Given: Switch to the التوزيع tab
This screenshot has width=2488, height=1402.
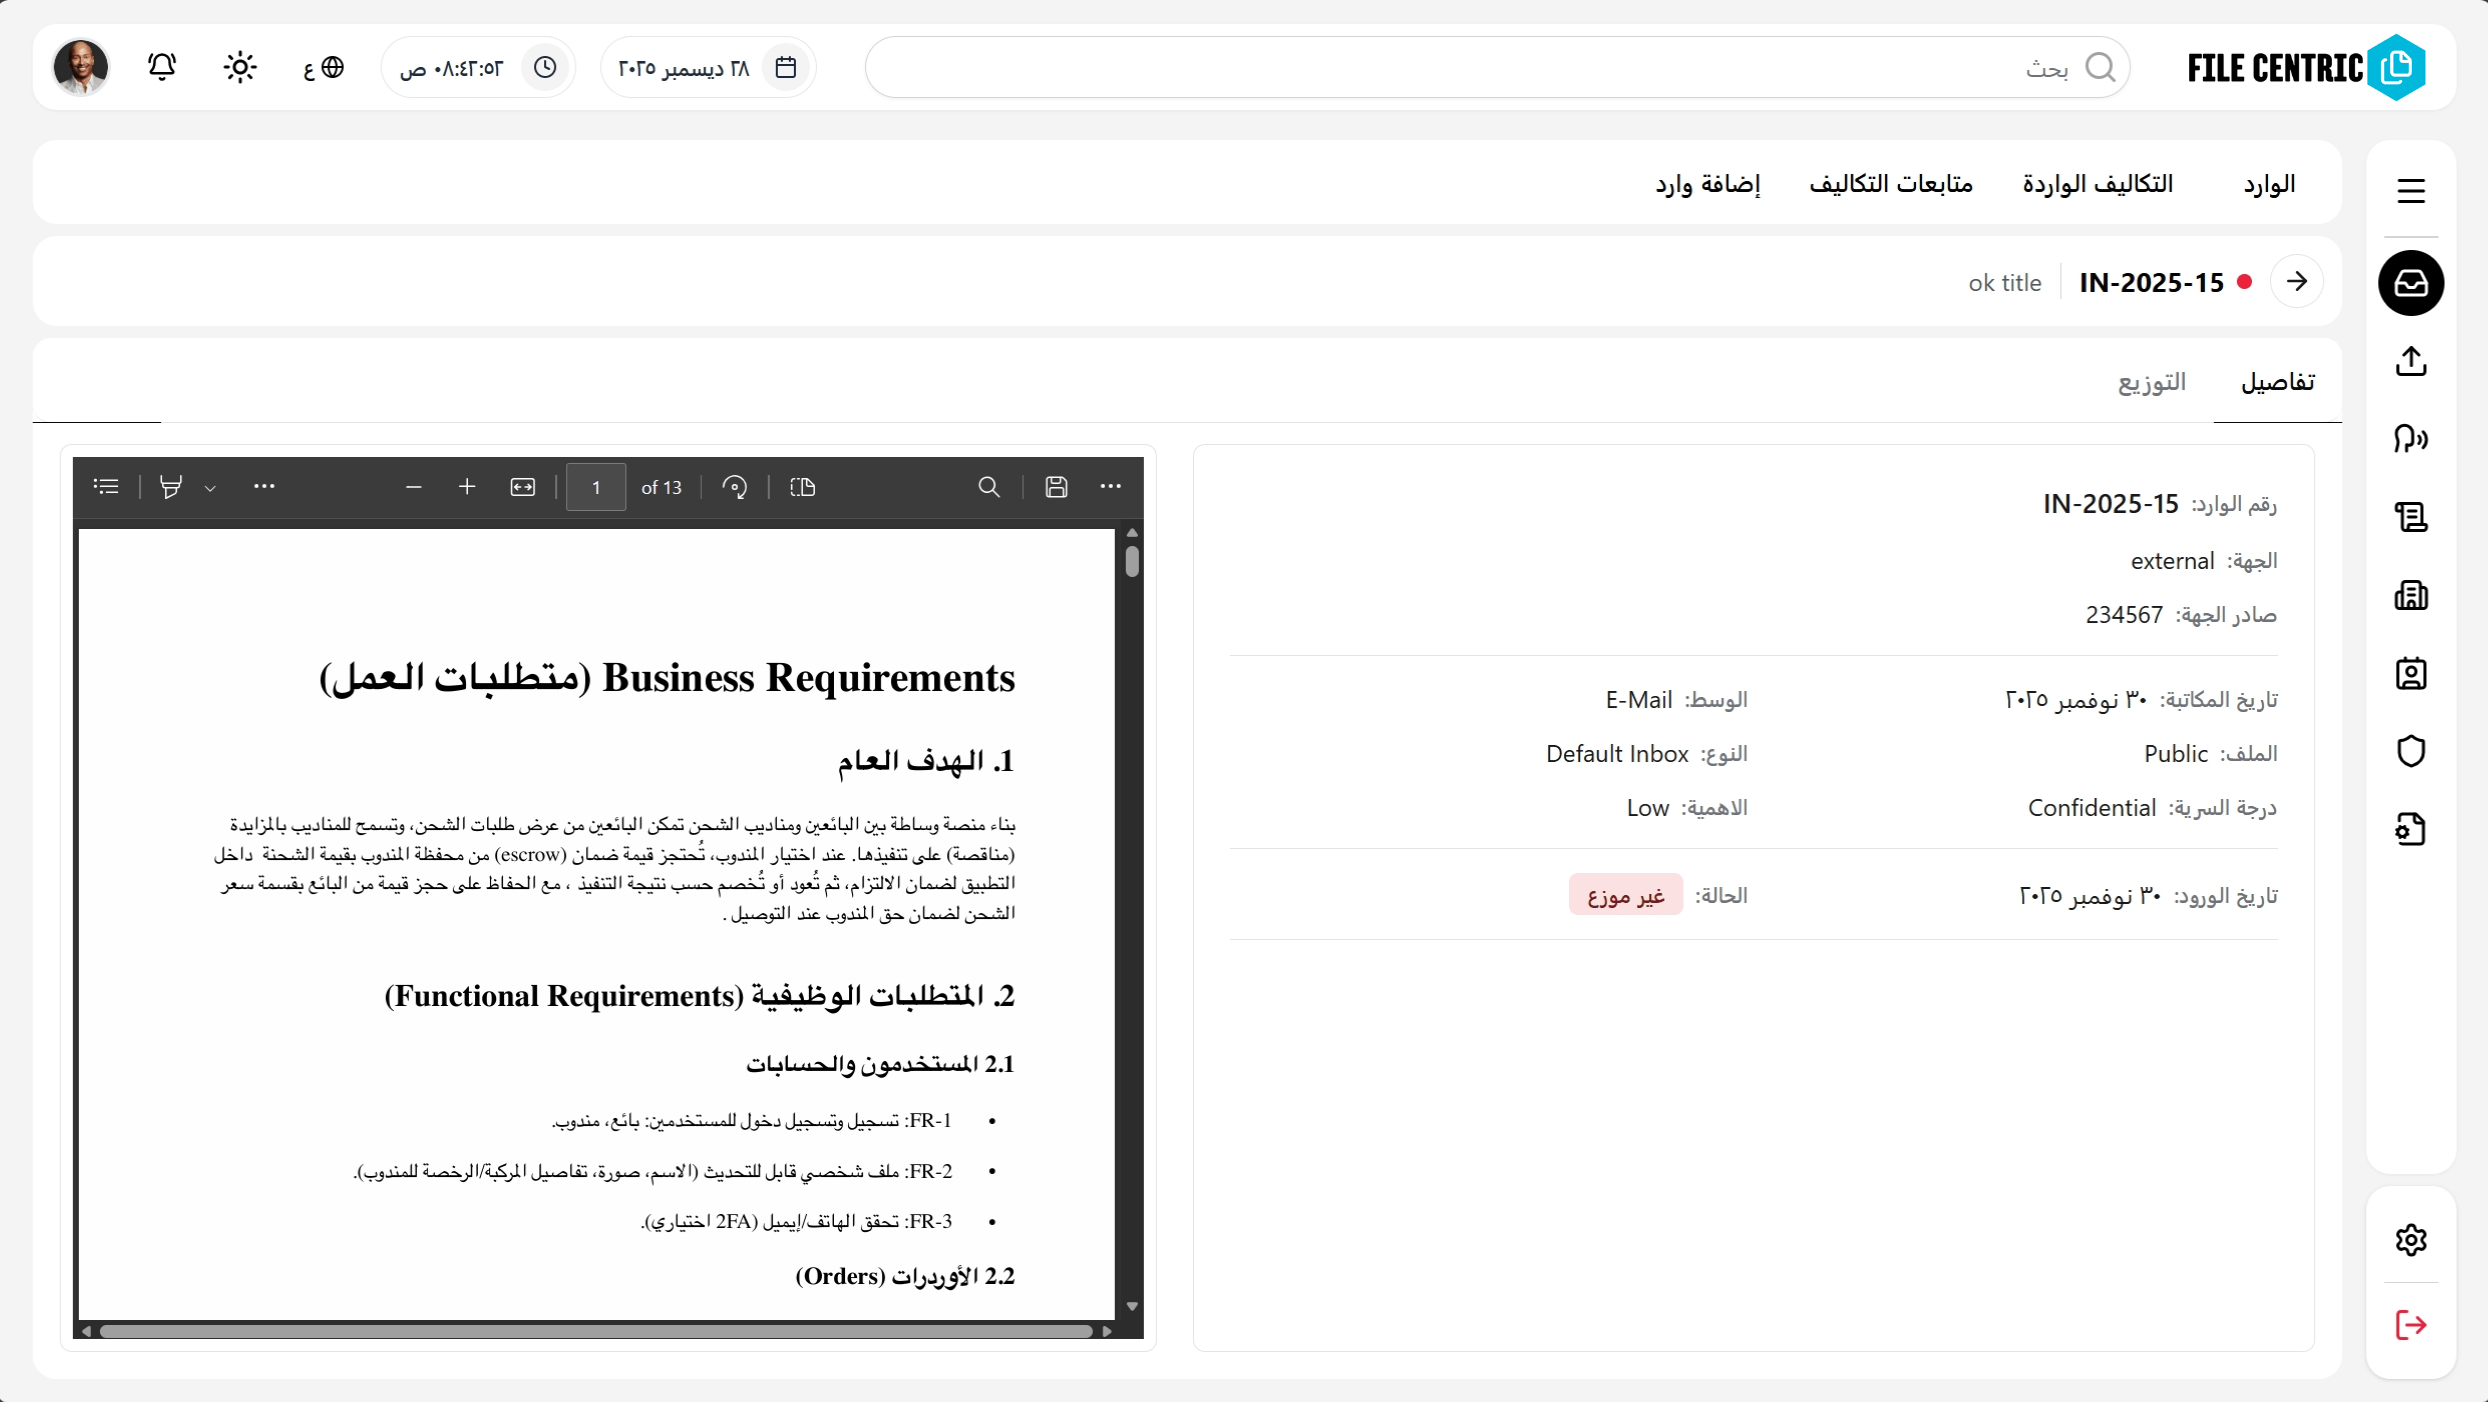Looking at the screenshot, I should point(2151,382).
